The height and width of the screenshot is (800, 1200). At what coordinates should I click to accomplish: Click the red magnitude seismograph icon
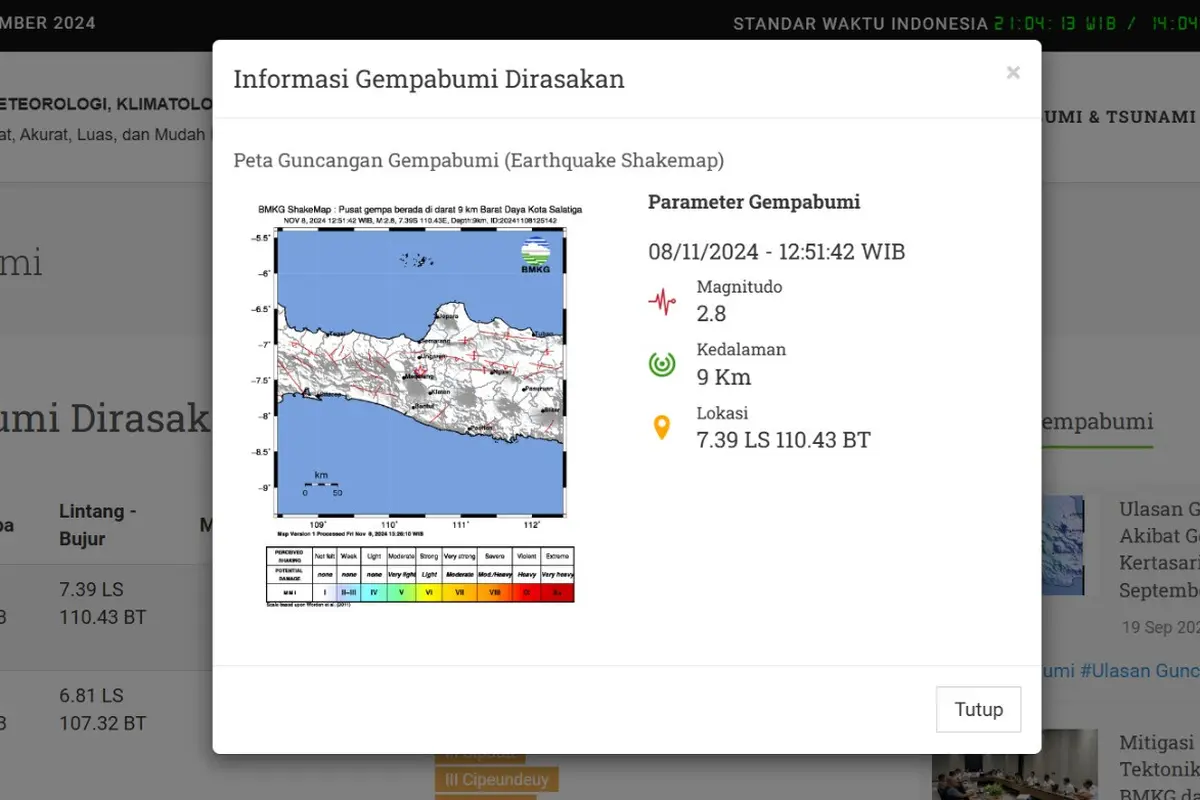point(661,301)
